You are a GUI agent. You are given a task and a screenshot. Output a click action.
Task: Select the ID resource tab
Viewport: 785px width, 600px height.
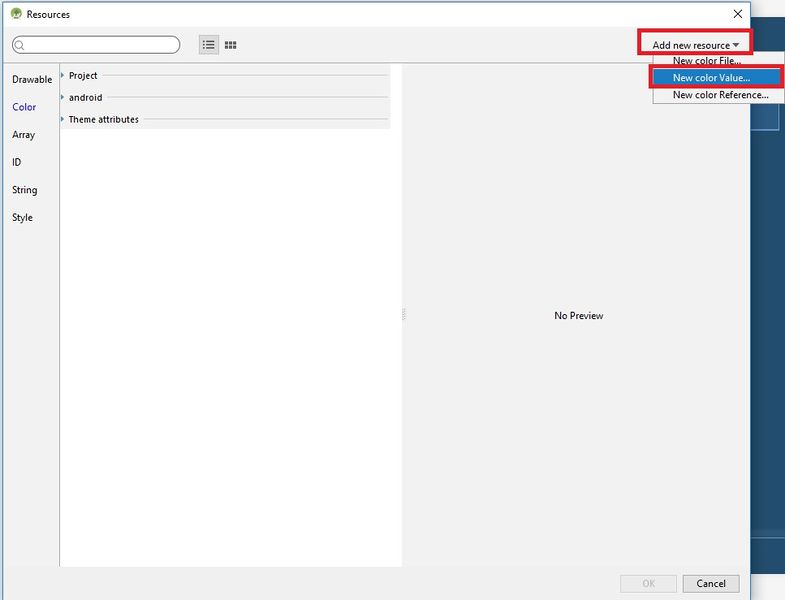17,162
